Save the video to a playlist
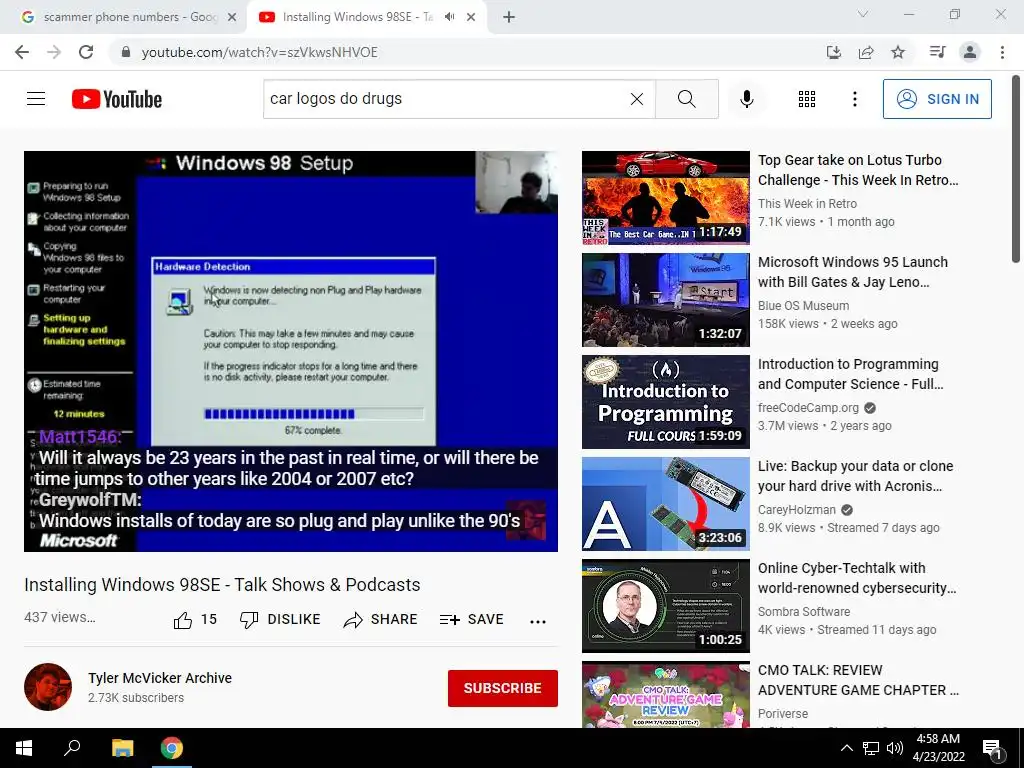 pos(472,620)
